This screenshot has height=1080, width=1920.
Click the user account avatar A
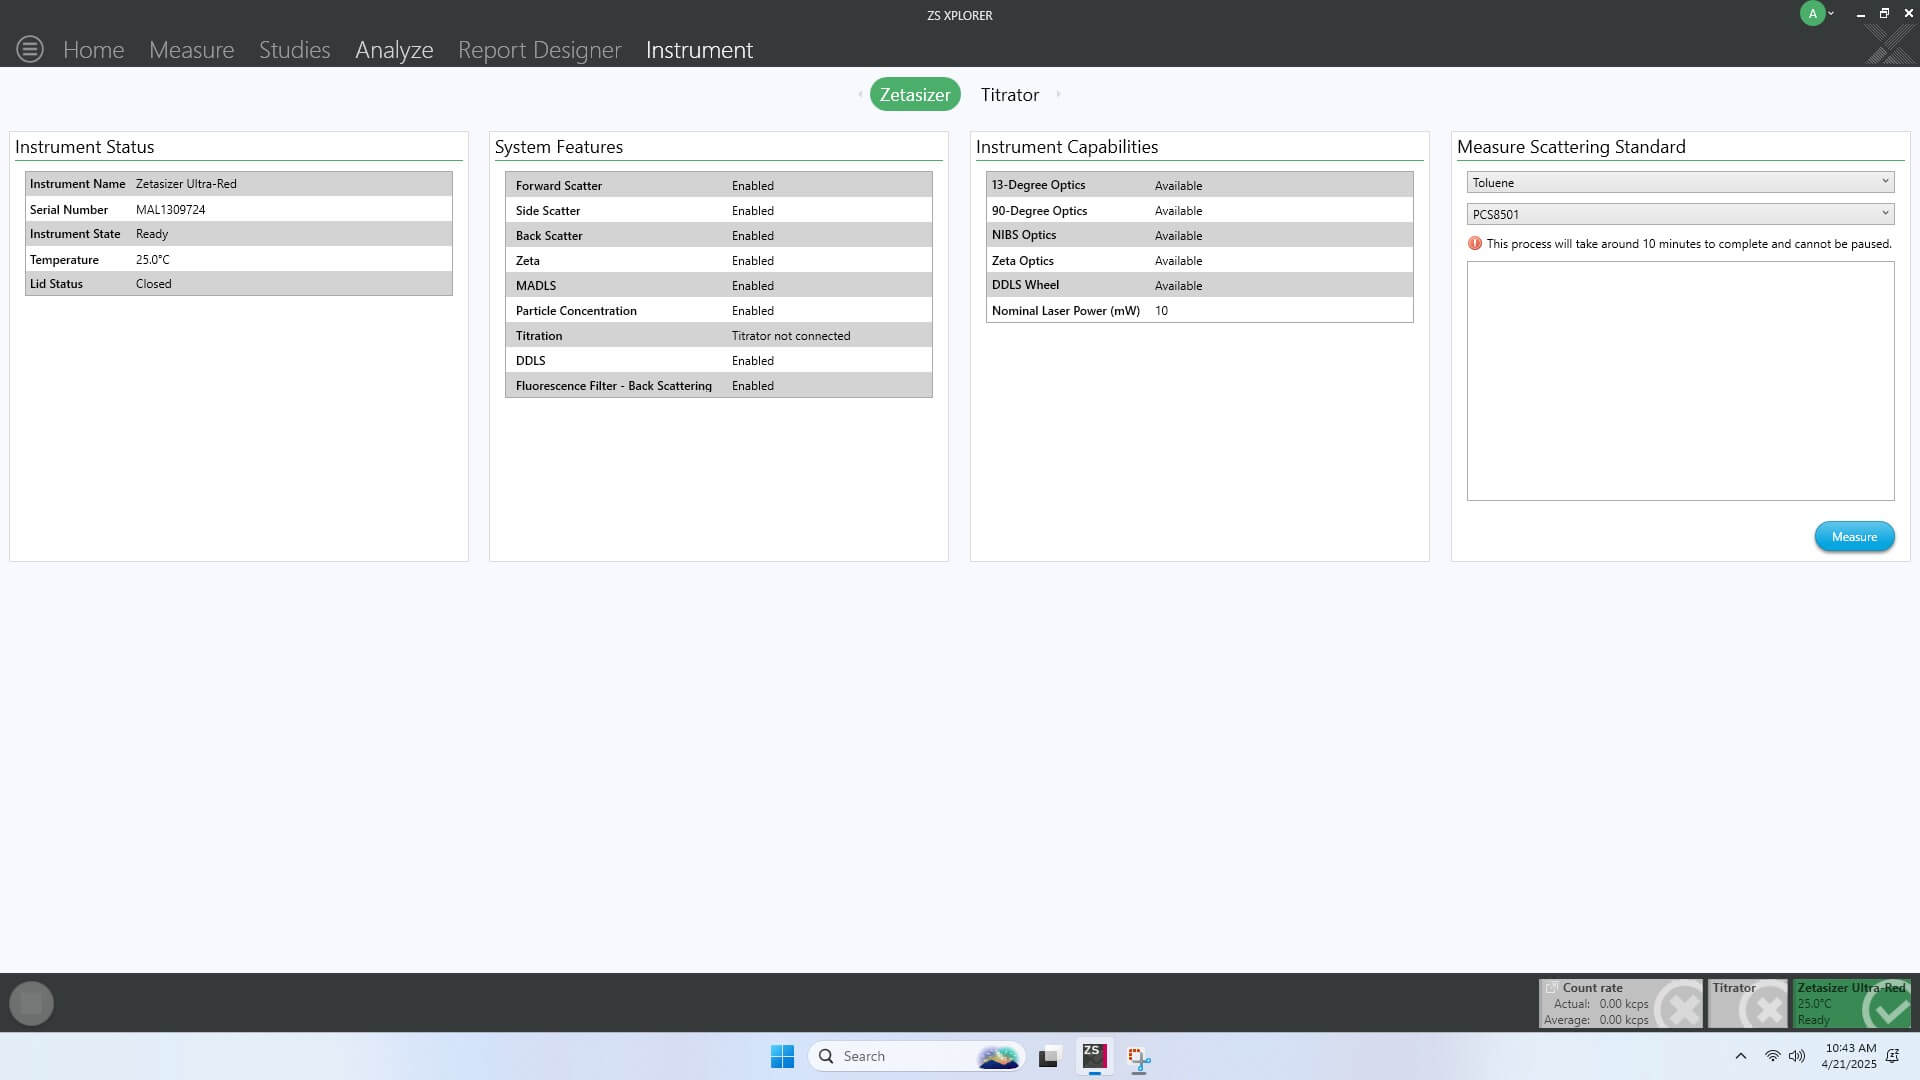click(x=1812, y=14)
